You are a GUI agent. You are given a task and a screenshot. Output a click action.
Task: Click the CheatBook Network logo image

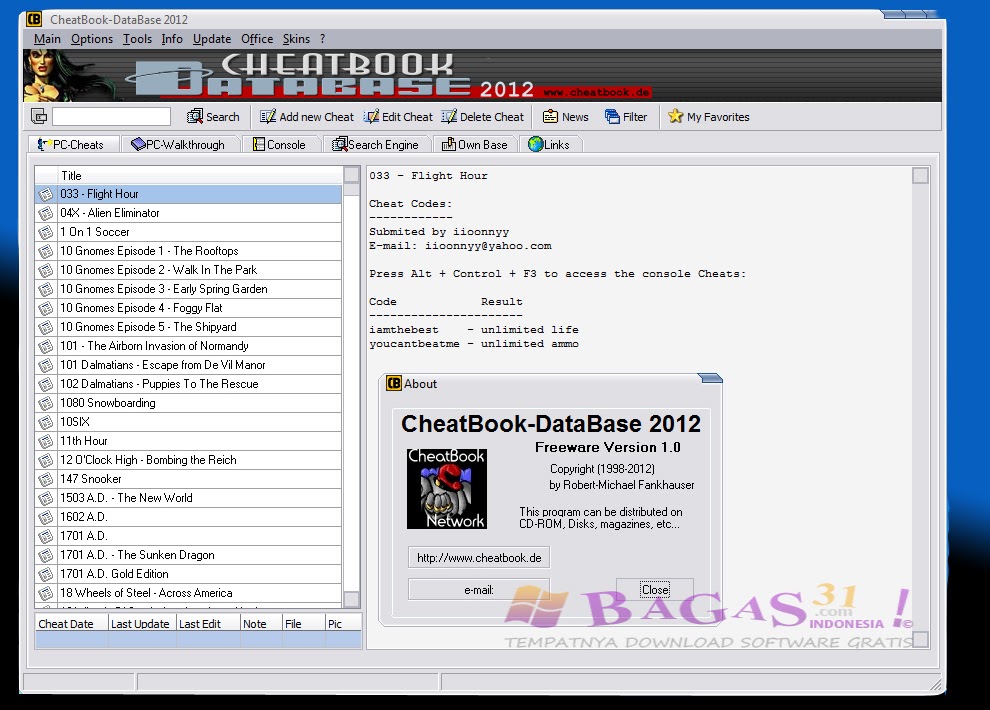point(446,488)
